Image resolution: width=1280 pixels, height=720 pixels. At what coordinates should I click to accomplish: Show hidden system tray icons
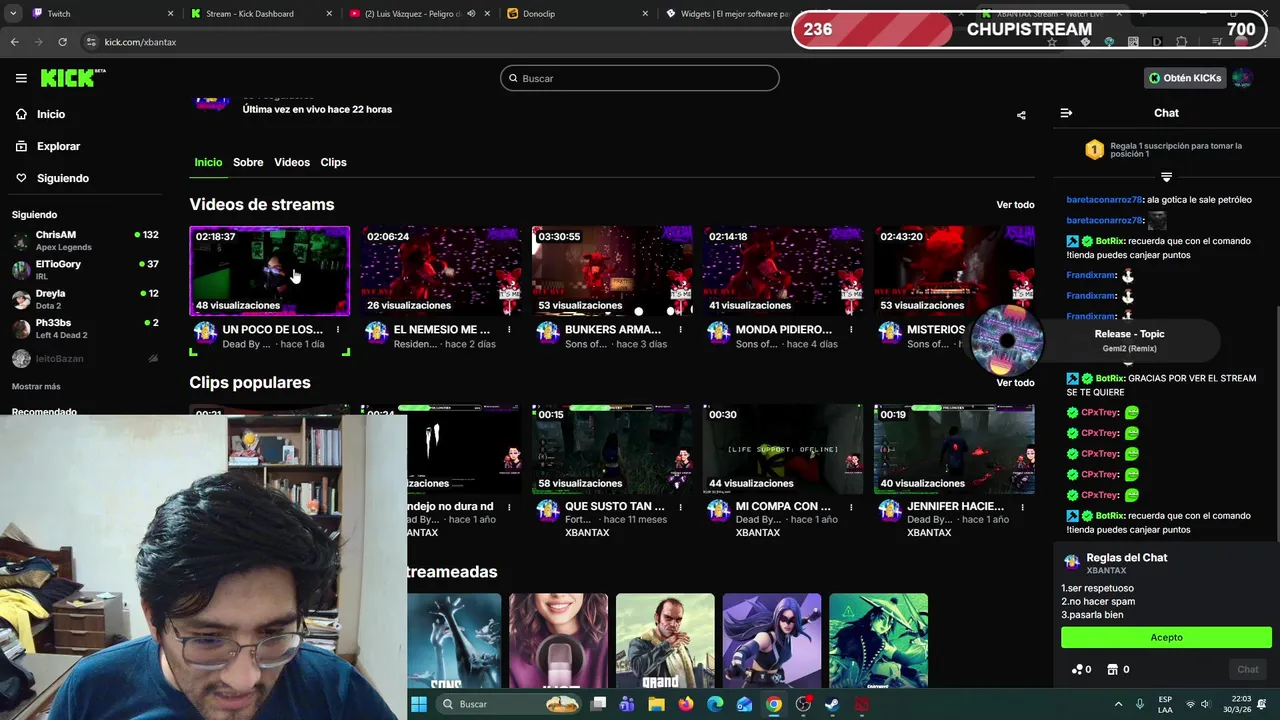pos(1118,704)
